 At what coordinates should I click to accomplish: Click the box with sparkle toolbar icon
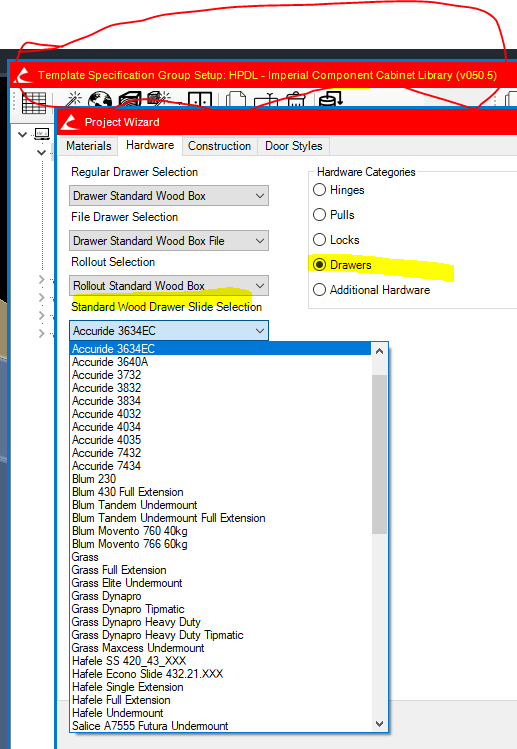(x=158, y=99)
